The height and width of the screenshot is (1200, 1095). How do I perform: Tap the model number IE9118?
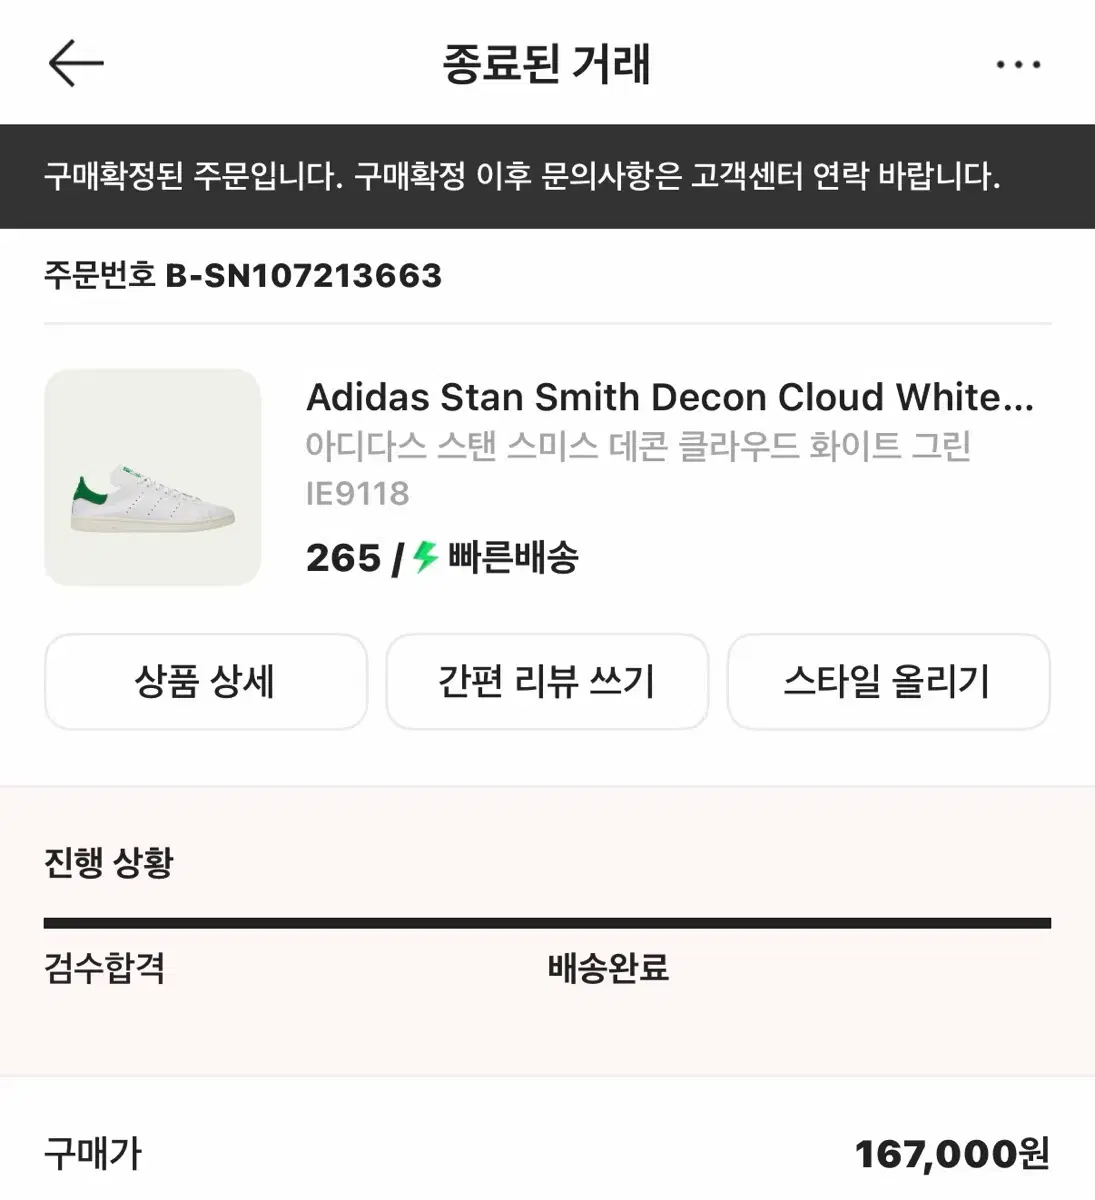click(x=358, y=493)
